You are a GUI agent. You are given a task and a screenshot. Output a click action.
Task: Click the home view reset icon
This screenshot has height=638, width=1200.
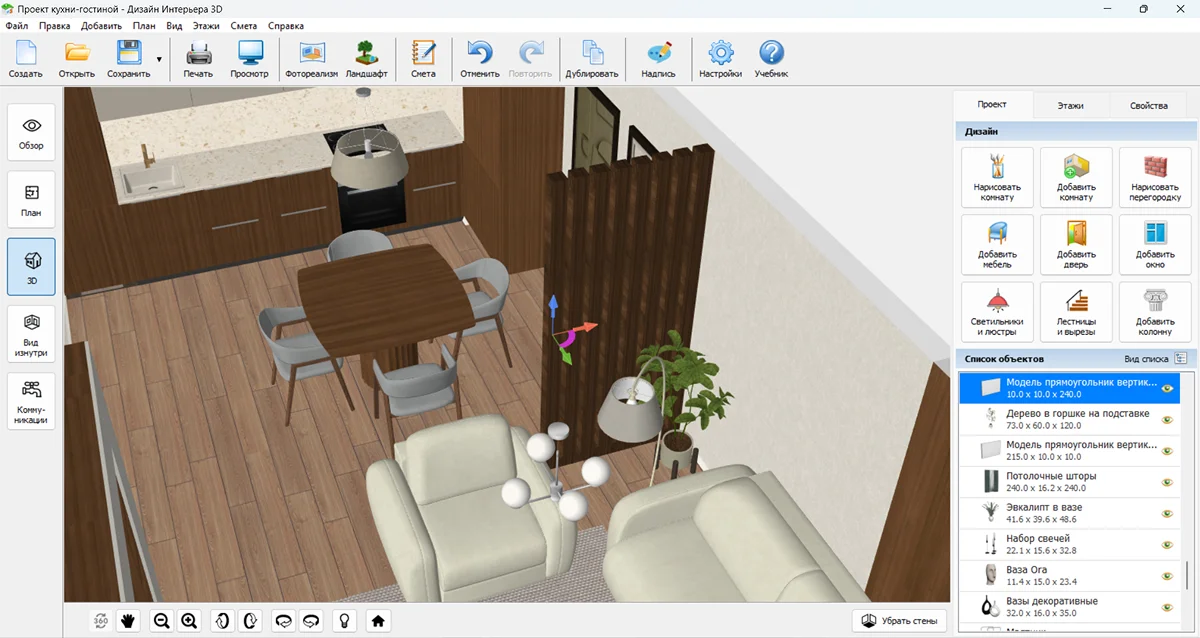pyautogui.click(x=378, y=621)
